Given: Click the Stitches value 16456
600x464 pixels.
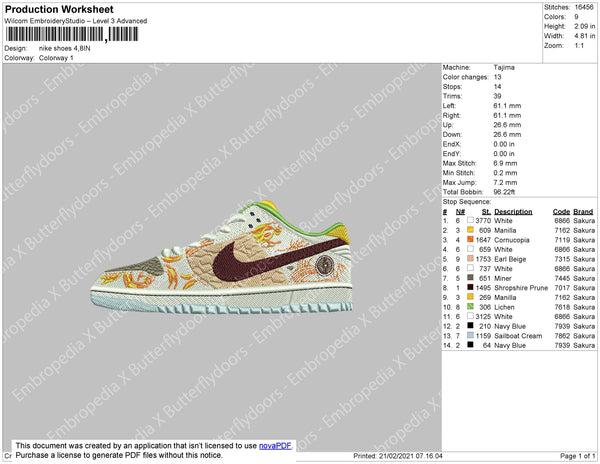Looking at the screenshot, I should click(x=584, y=7).
